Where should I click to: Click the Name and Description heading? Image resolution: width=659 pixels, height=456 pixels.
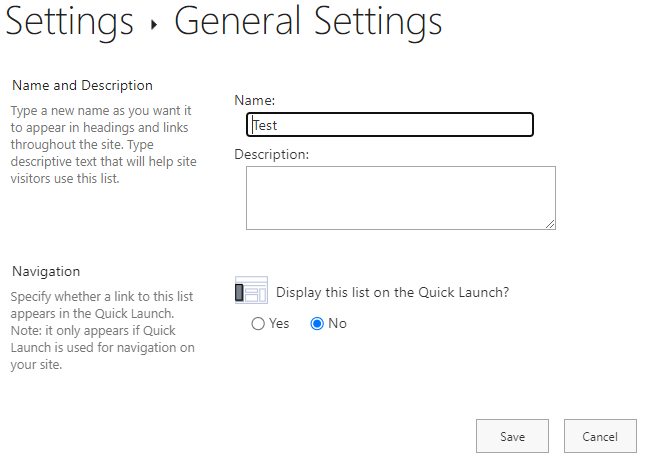coord(82,86)
